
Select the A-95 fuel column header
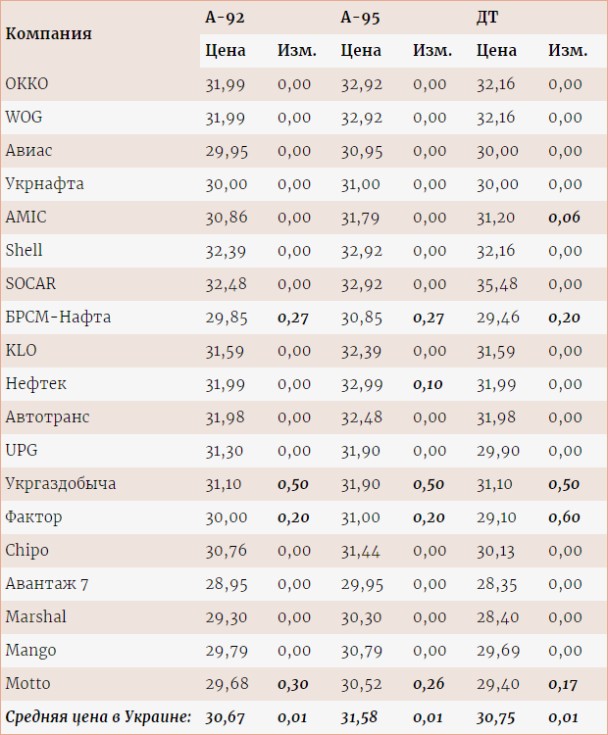click(360, 17)
